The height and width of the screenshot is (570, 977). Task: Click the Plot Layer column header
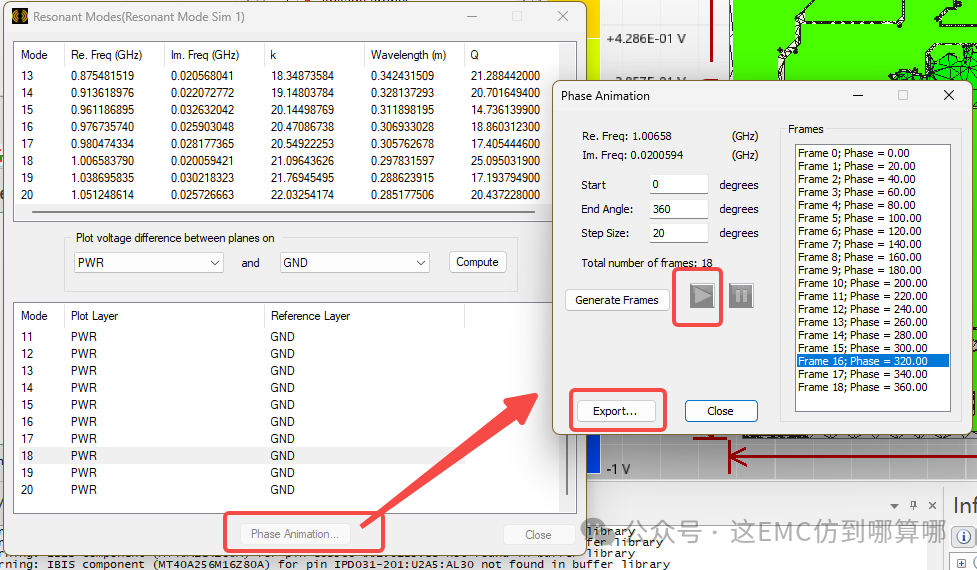click(164, 316)
